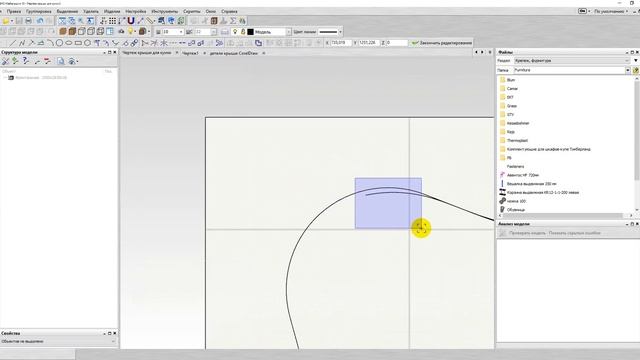Screen dimensions: 640x360
Task: Expand the root node in model structure tree
Action: (5, 78)
